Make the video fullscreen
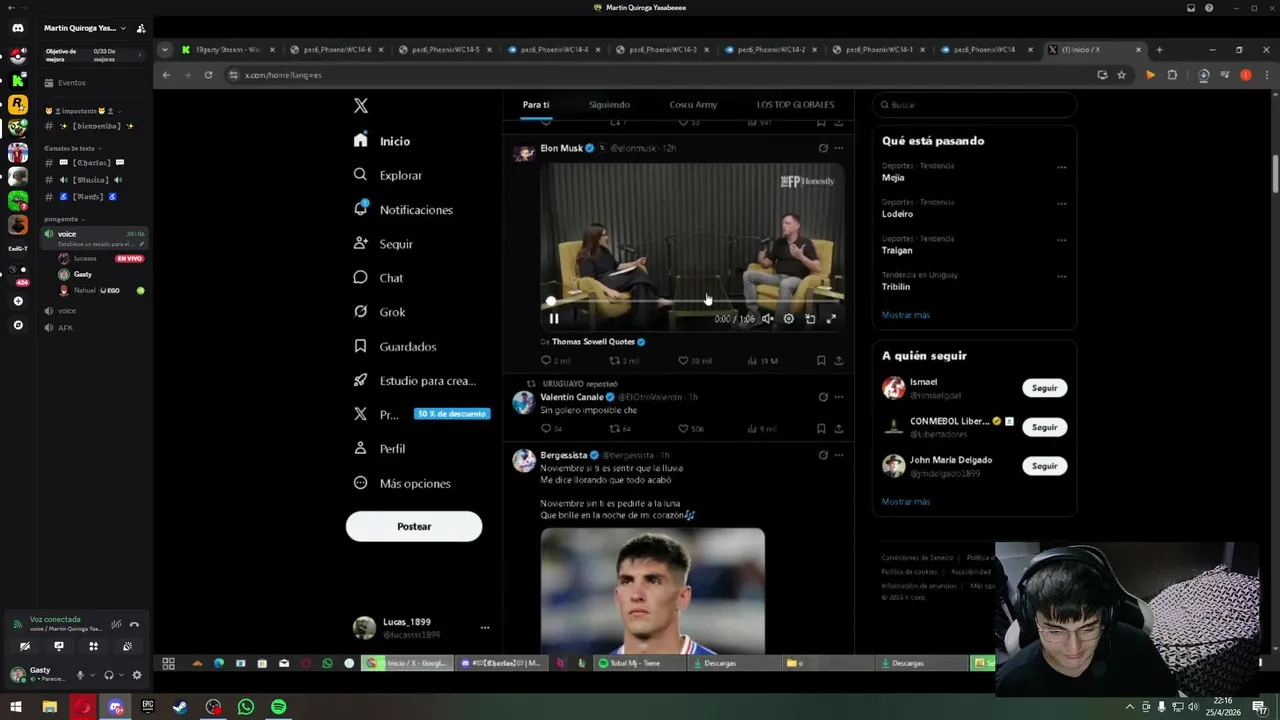The height and width of the screenshot is (720, 1280). (x=831, y=319)
